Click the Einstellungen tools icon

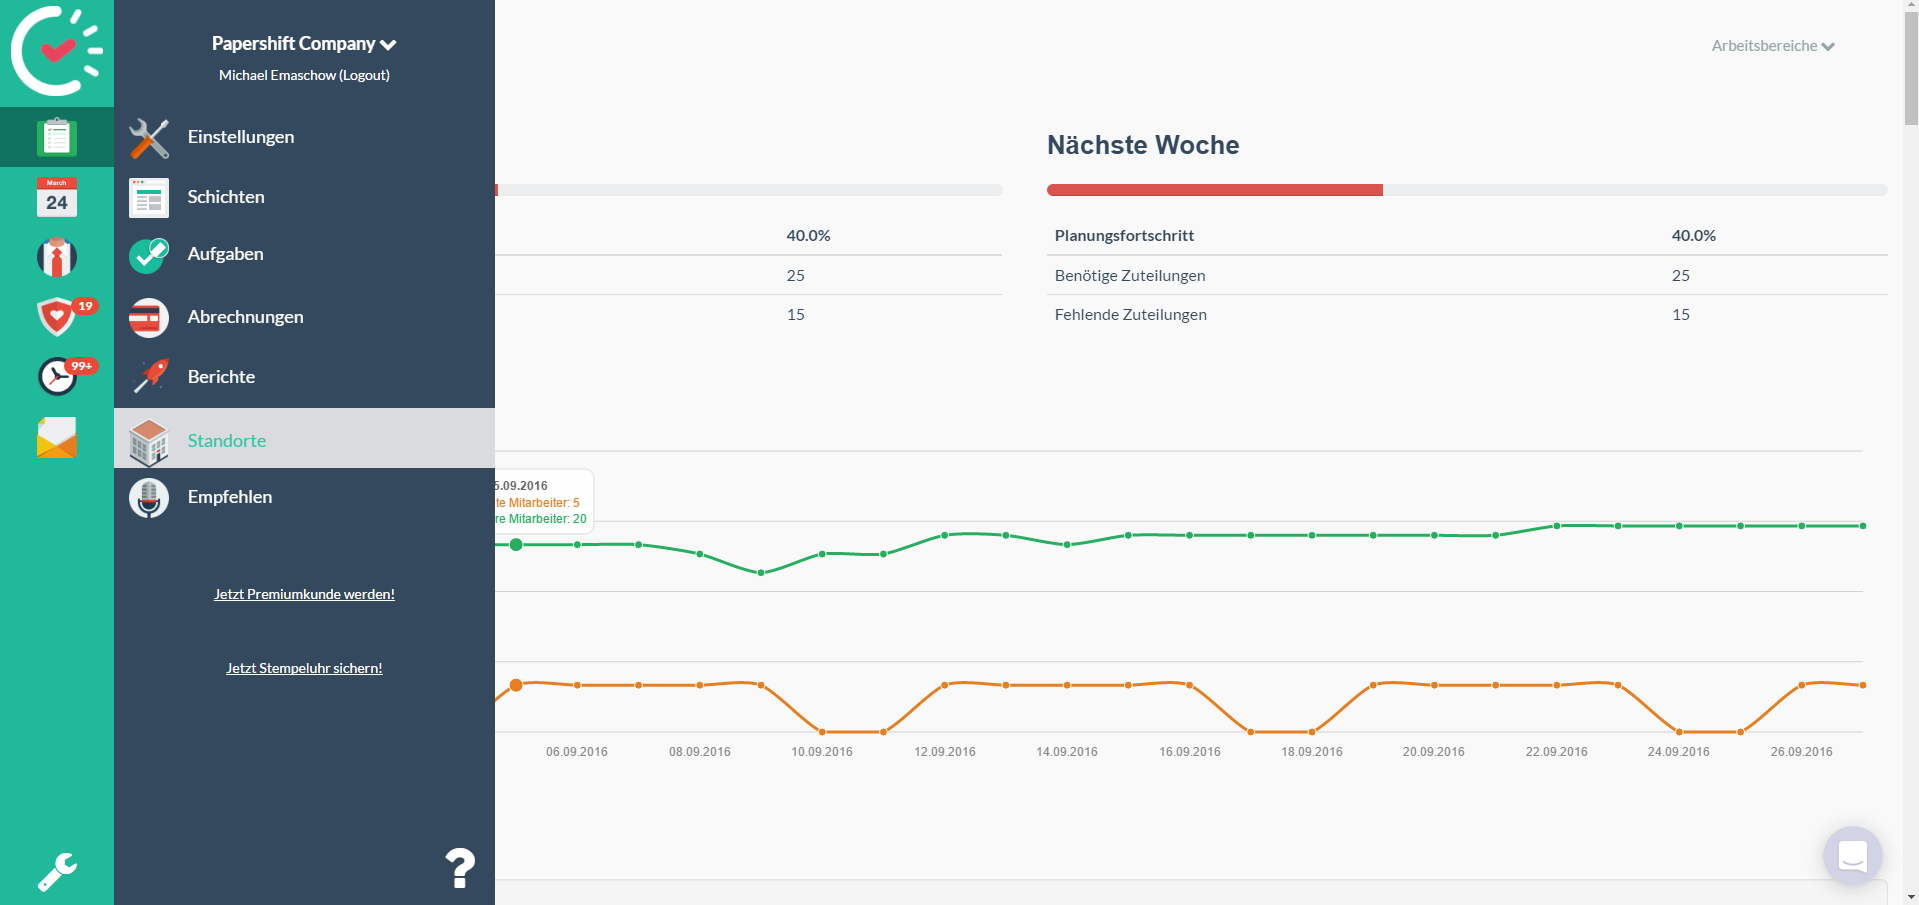tap(149, 138)
